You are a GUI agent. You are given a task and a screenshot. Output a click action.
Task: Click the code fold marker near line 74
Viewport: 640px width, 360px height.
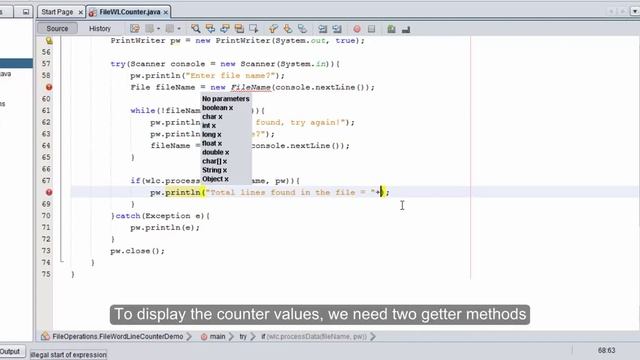pyautogui.click(x=62, y=260)
